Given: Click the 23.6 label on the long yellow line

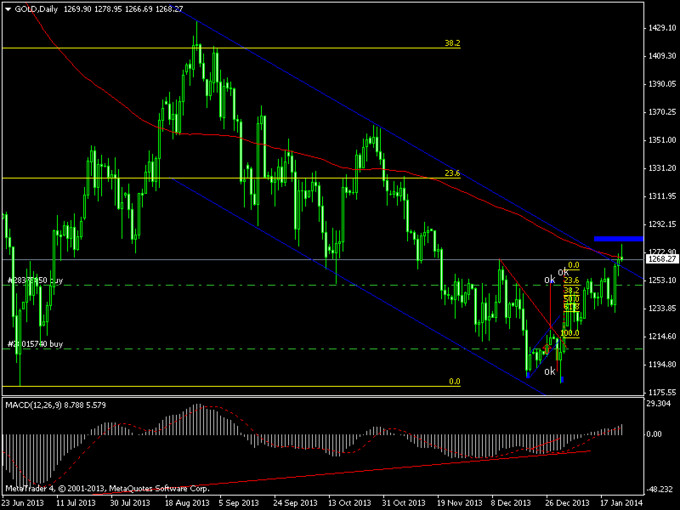Looking at the screenshot, I should (x=452, y=173).
